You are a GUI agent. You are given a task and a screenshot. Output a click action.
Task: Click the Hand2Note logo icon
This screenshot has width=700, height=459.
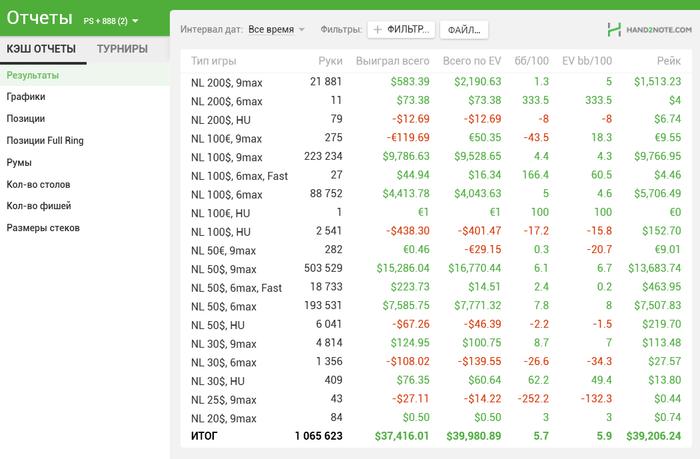pos(614,30)
